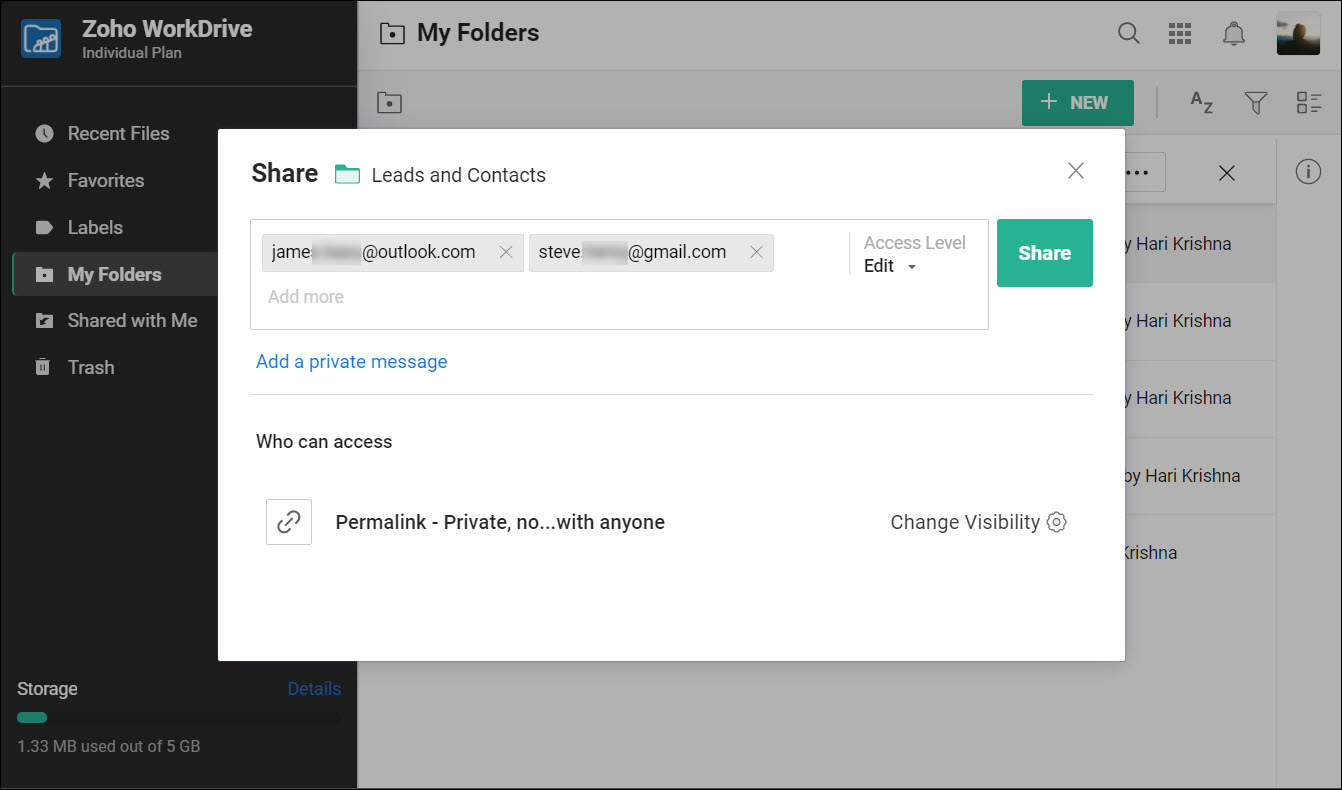Click the storage usage progress bar
1342x790 pixels.
(178, 717)
